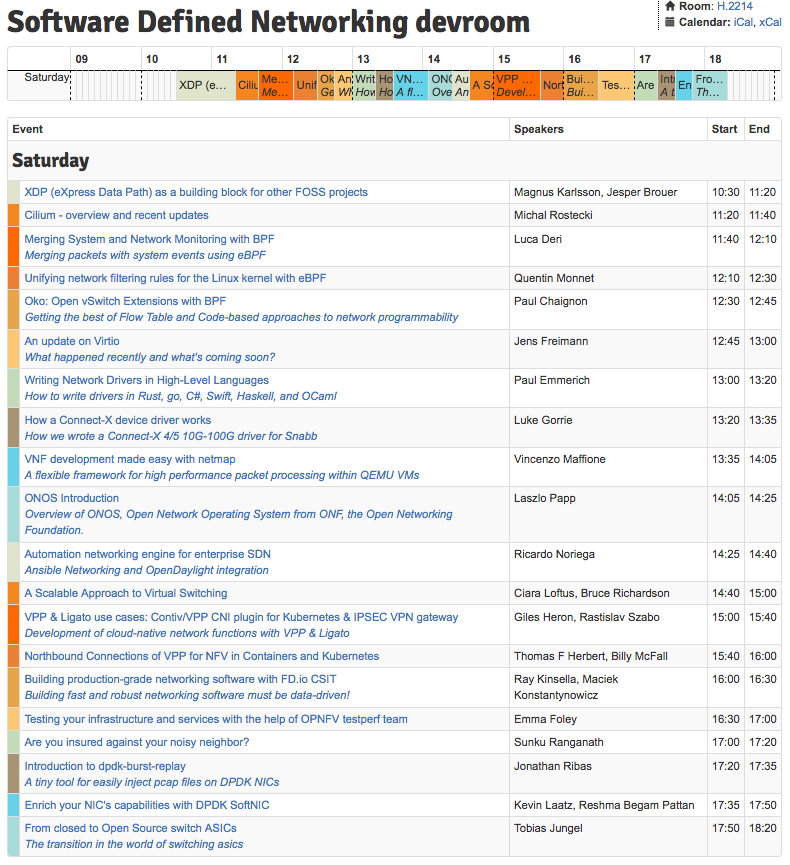This screenshot has height=865, width=790.
Task: Select the VPP Devel block in the timeline
Action: 516,86
